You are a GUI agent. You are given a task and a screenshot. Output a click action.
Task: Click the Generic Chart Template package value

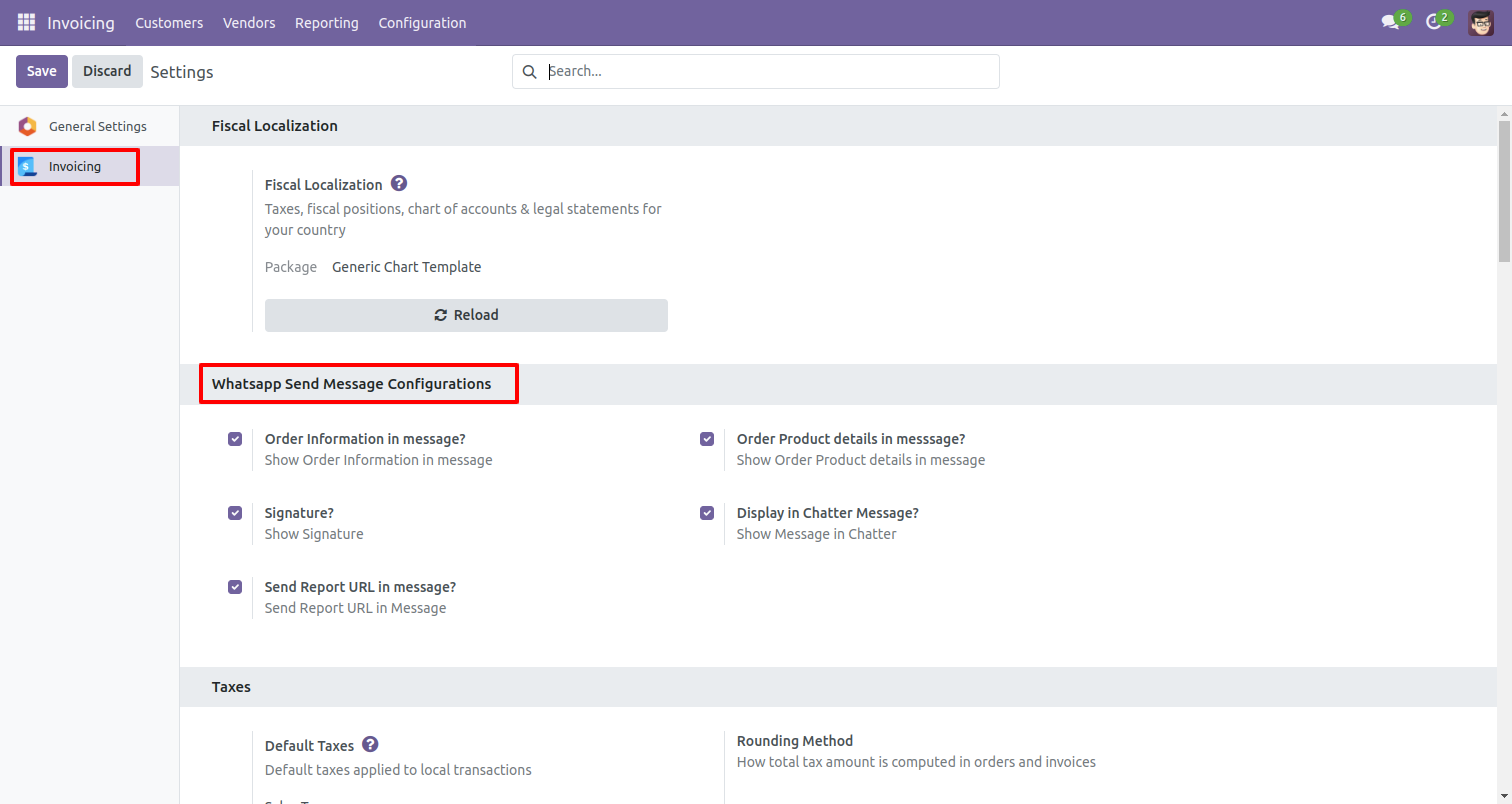(x=407, y=267)
